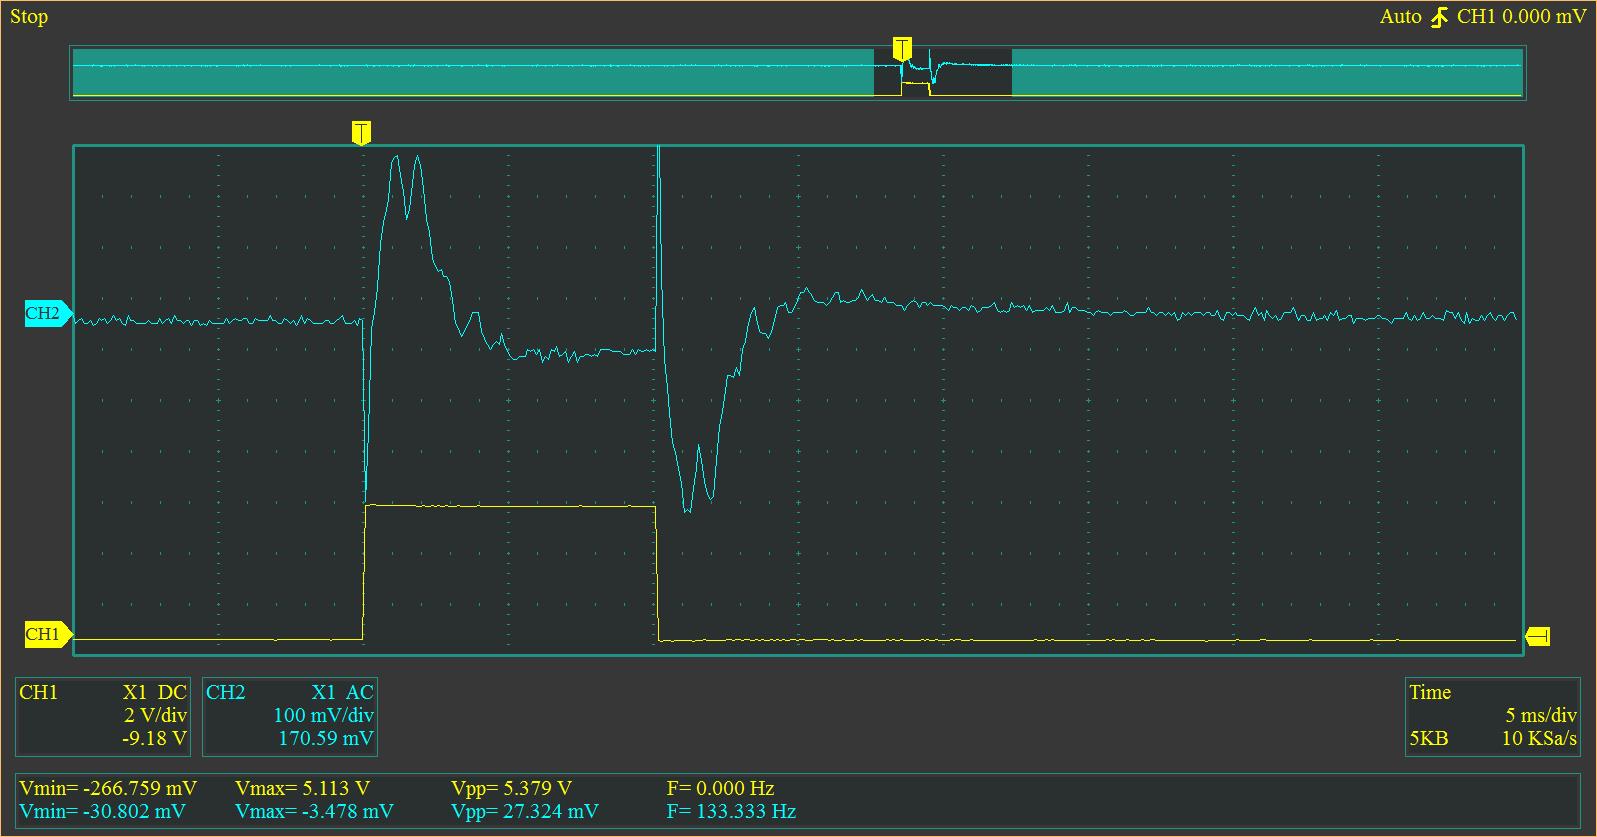This screenshot has height=837, width=1597.
Task: Open the CH1 settings panel
Action: (103, 716)
